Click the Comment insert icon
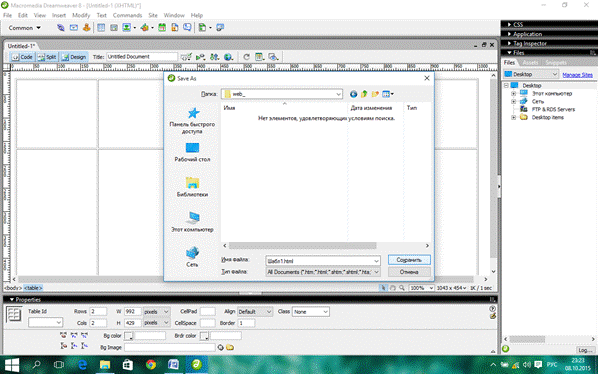This screenshot has width=598, height=374. (x=187, y=28)
